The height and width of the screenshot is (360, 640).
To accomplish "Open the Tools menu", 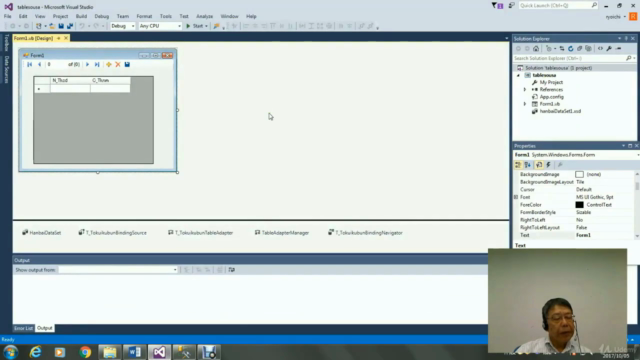I will (x=166, y=16).
